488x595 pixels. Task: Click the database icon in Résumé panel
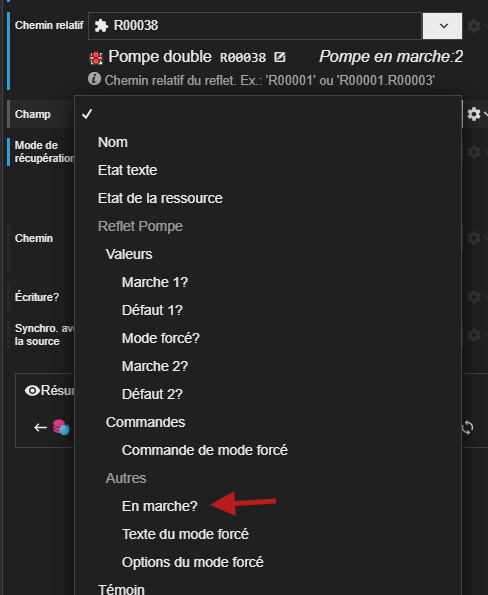click(61, 427)
